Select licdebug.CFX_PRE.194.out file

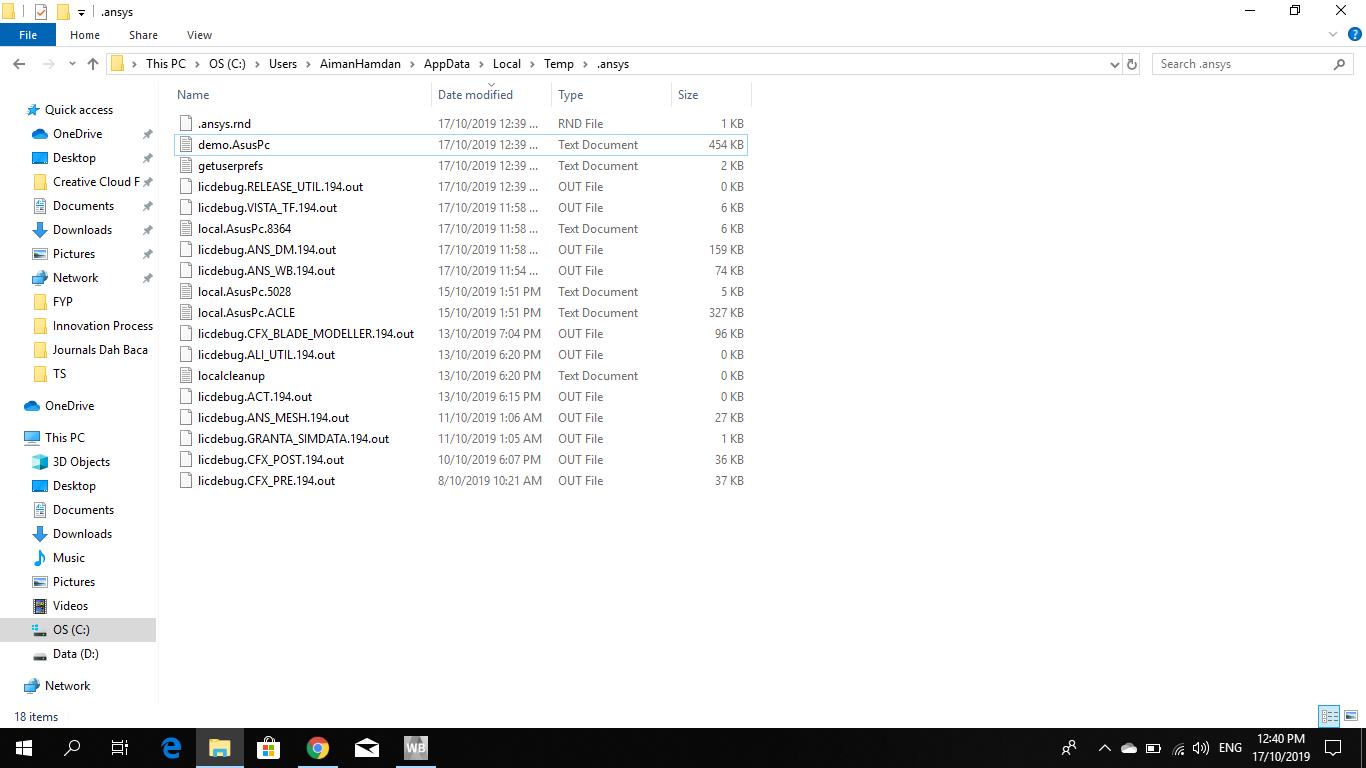pos(266,481)
